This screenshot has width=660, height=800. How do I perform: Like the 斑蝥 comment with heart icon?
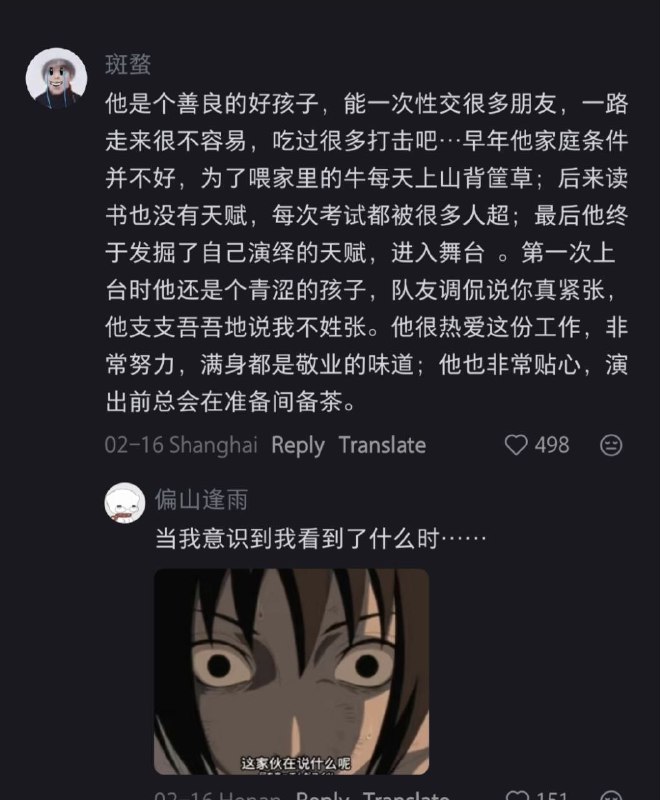click(516, 445)
